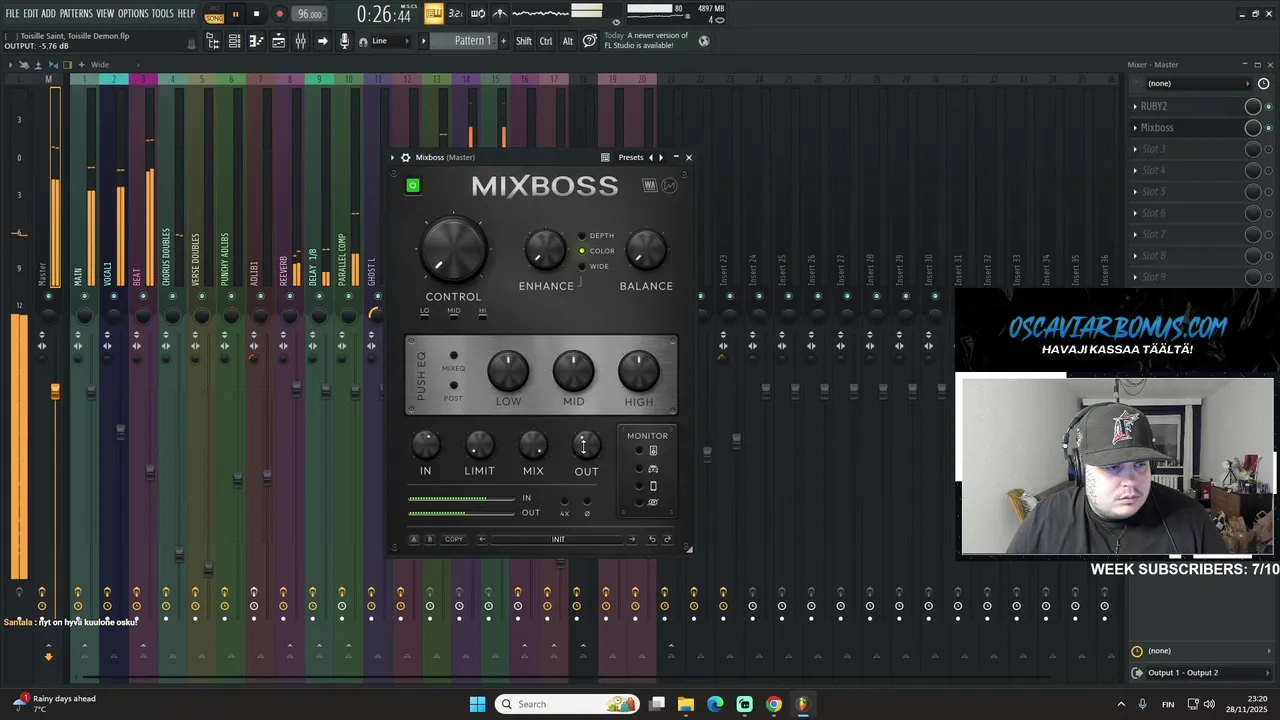Click the redo arrow in Mixboss footer
Screen dimensions: 1280x720
tap(667, 539)
